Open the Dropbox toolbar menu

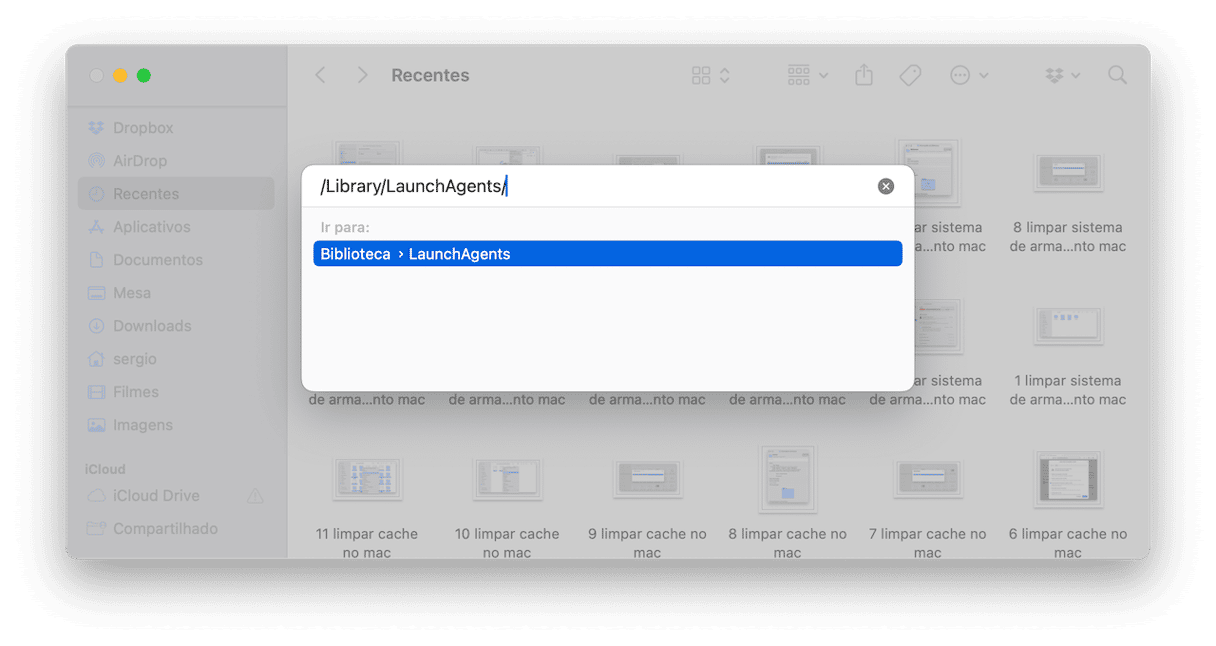[1062, 75]
